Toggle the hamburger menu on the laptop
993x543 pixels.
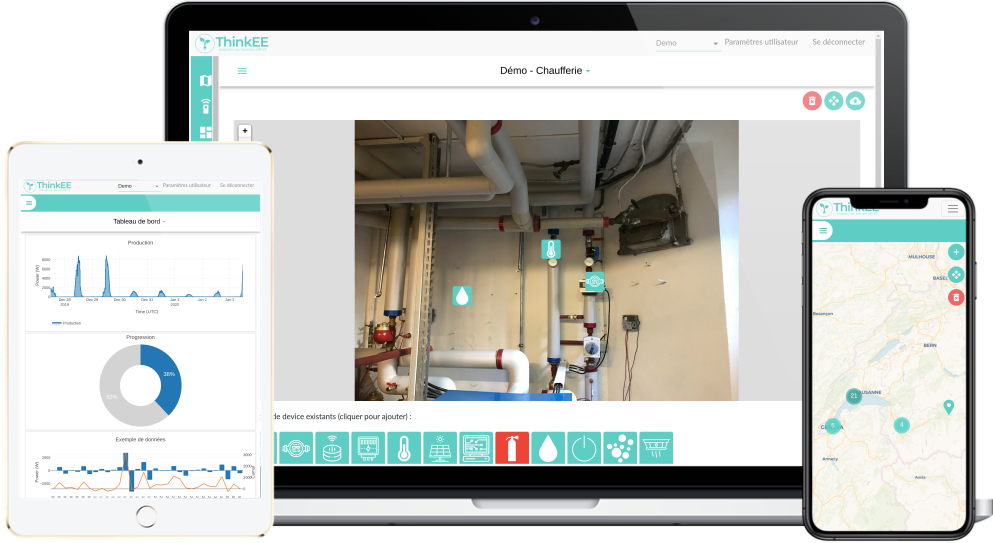pyautogui.click(x=242, y=71)
